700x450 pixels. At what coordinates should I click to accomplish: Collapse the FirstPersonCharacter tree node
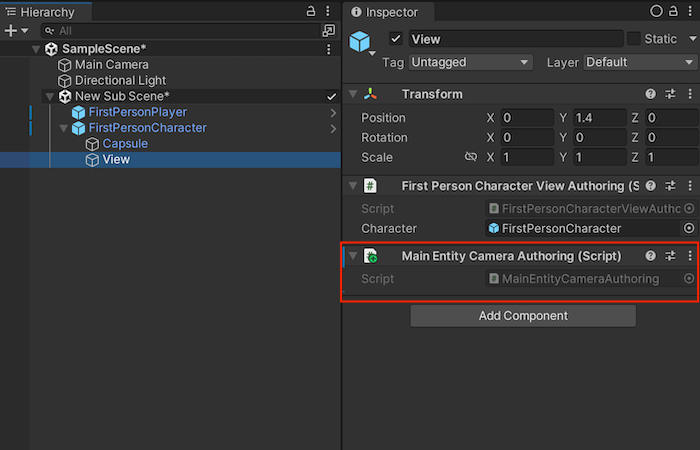click(x=64, y=128)
